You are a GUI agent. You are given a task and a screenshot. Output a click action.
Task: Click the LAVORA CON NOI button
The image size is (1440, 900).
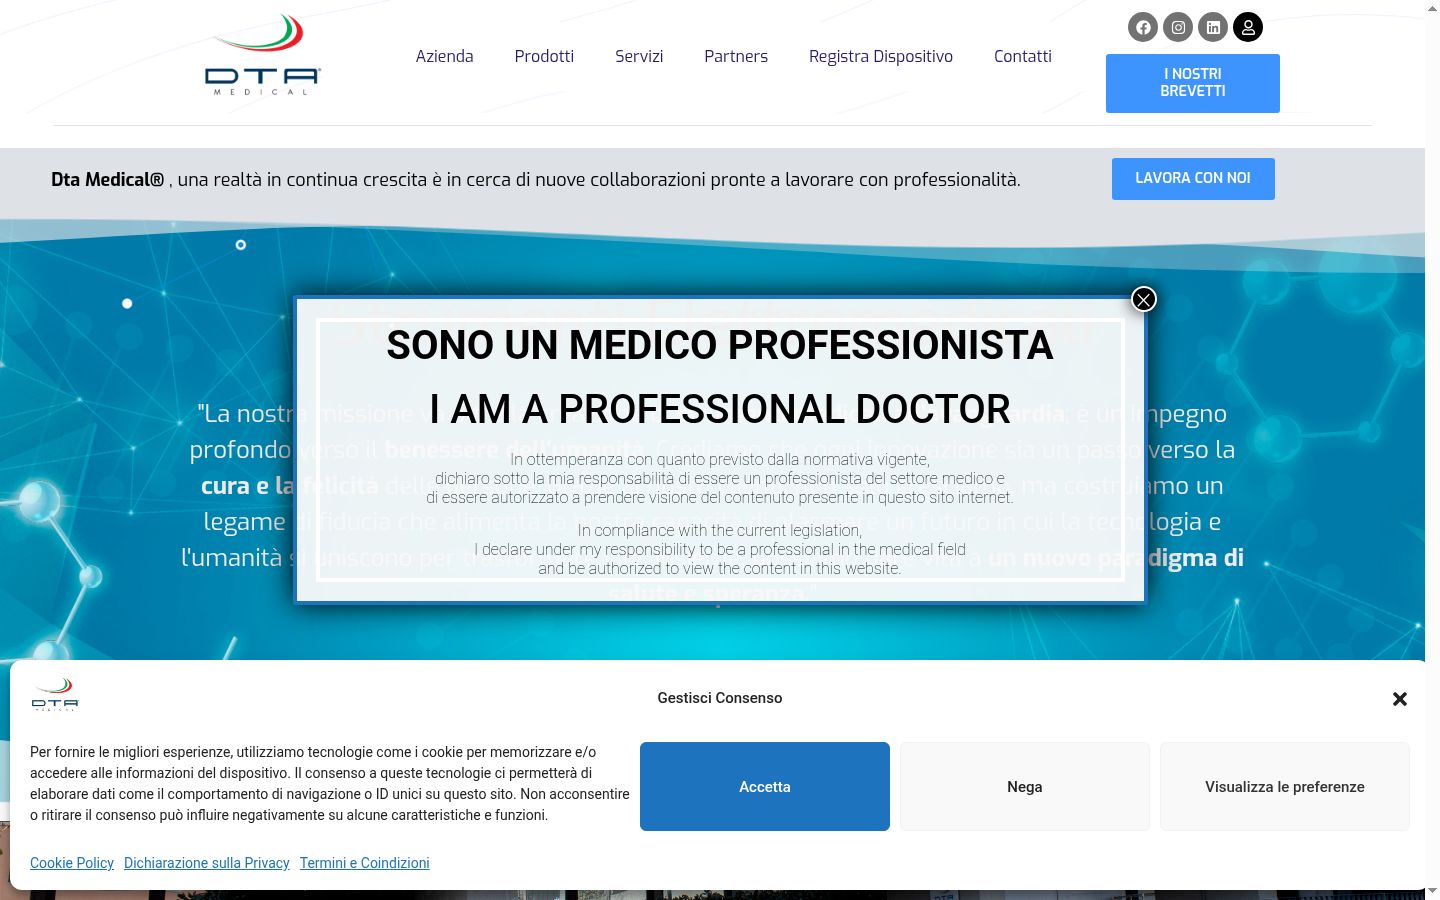1193,178
